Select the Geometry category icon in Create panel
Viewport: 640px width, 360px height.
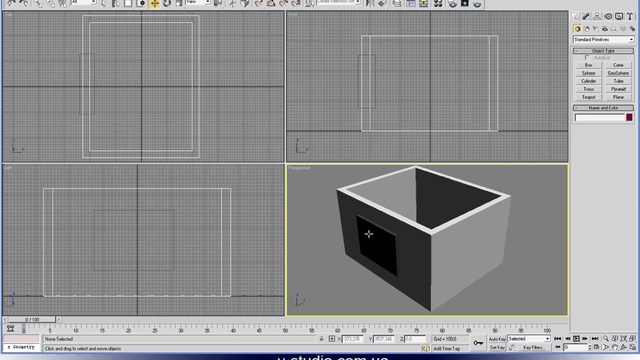[x=577, y=29]
